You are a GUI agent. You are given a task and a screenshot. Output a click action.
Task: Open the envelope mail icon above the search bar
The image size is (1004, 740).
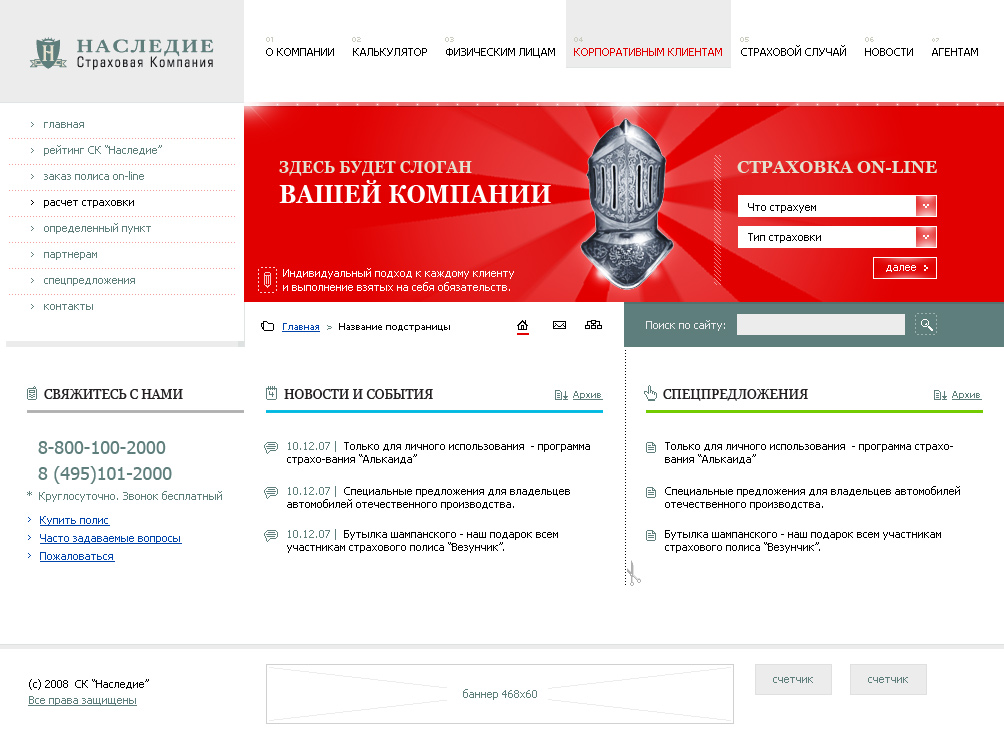click(x=559, y=324)
